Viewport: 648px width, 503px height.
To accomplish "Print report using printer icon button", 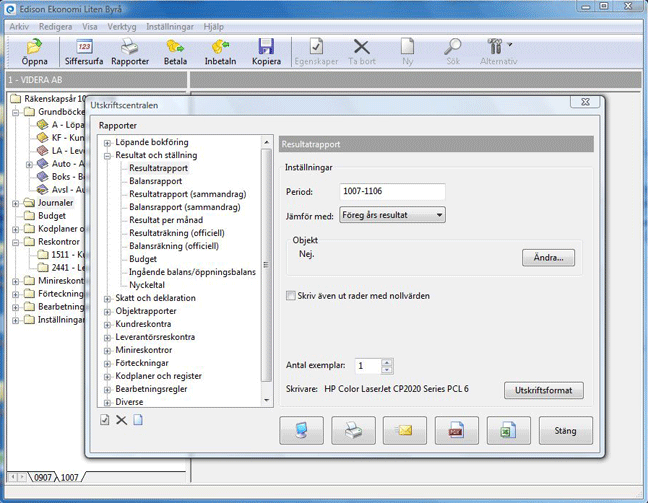I will pyautogui.click(x=353, y=430).
